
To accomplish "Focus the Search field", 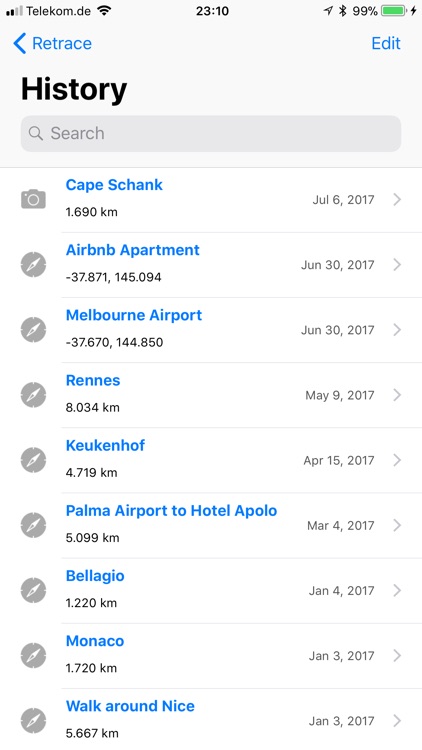I will [x=211, y=133].
